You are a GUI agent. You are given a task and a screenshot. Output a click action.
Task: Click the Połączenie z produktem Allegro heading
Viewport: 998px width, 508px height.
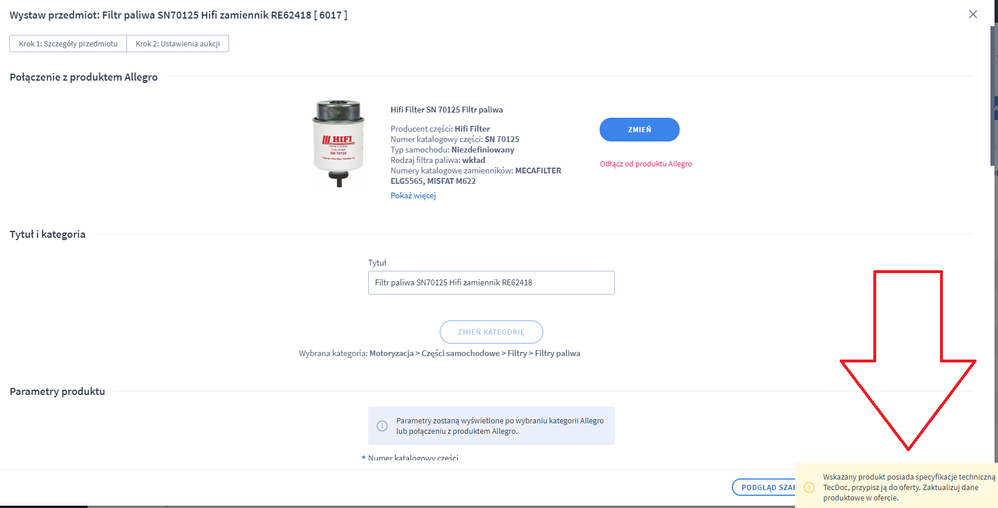83,78
